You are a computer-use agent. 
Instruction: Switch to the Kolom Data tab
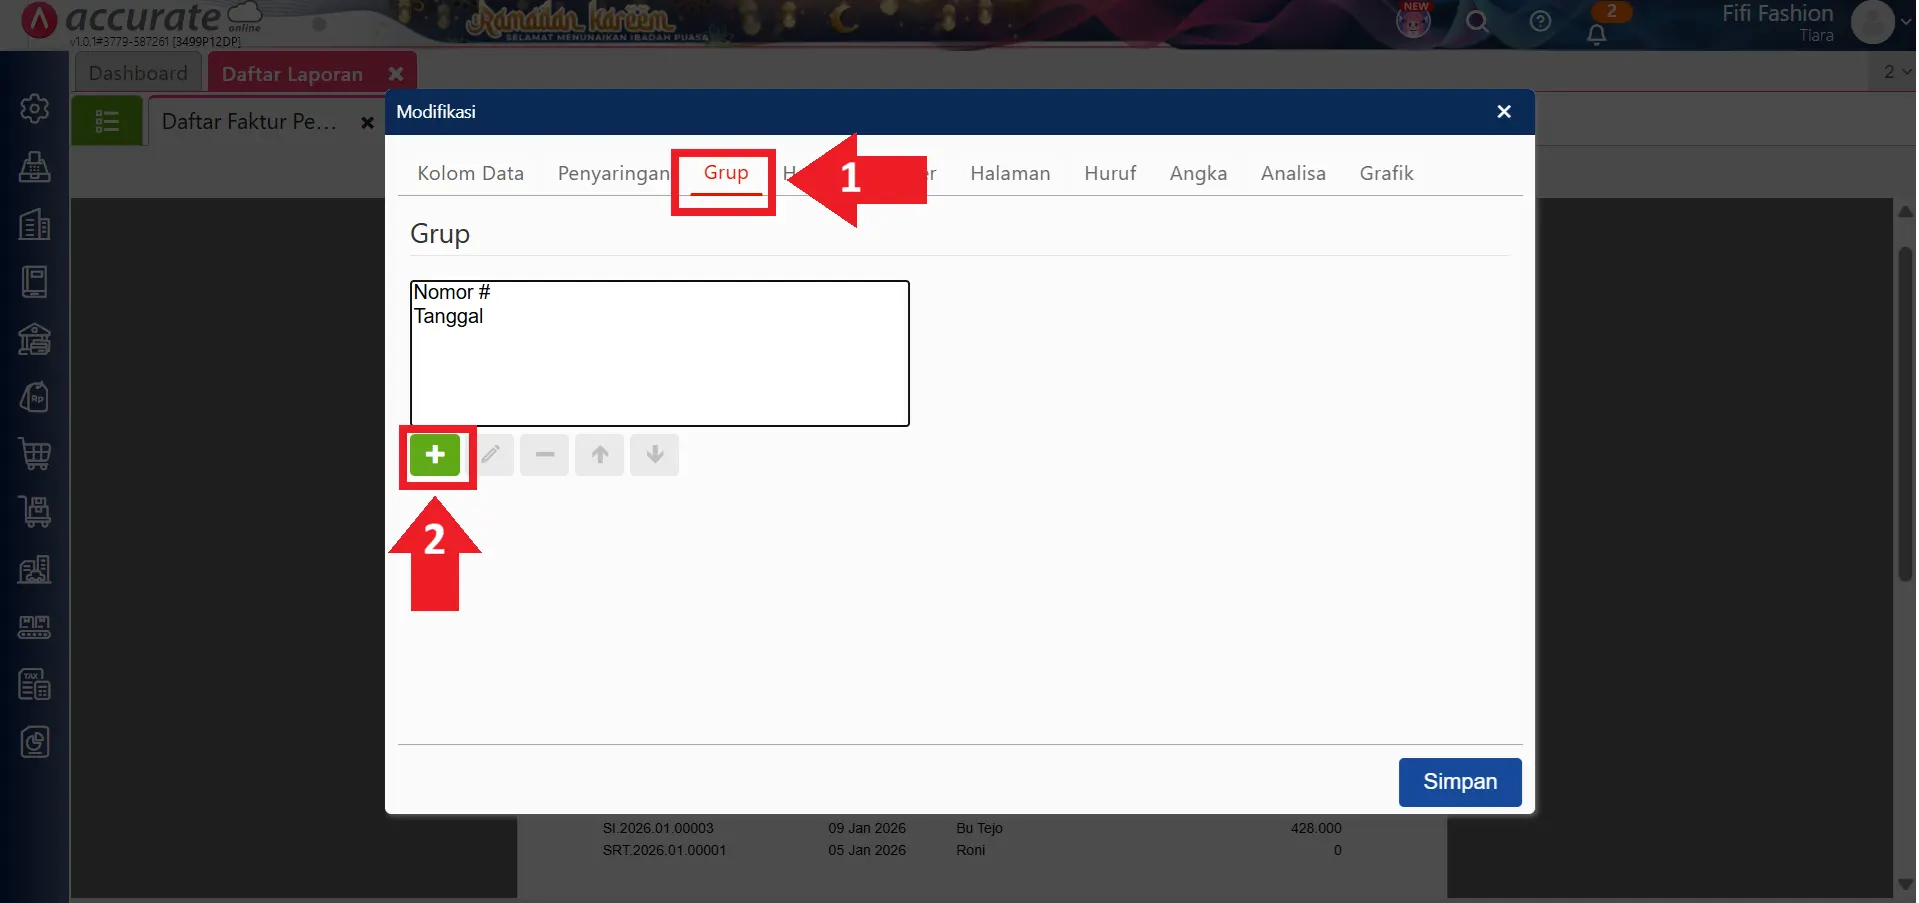click(470, 173)
